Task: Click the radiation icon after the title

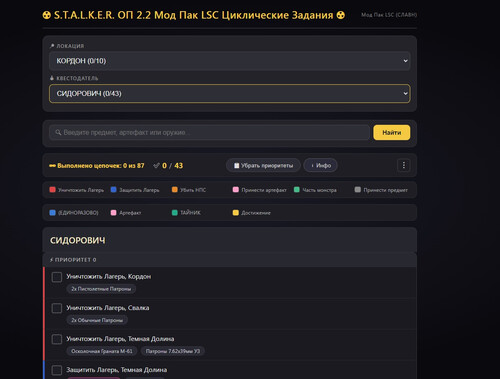Action: (340, 15)
